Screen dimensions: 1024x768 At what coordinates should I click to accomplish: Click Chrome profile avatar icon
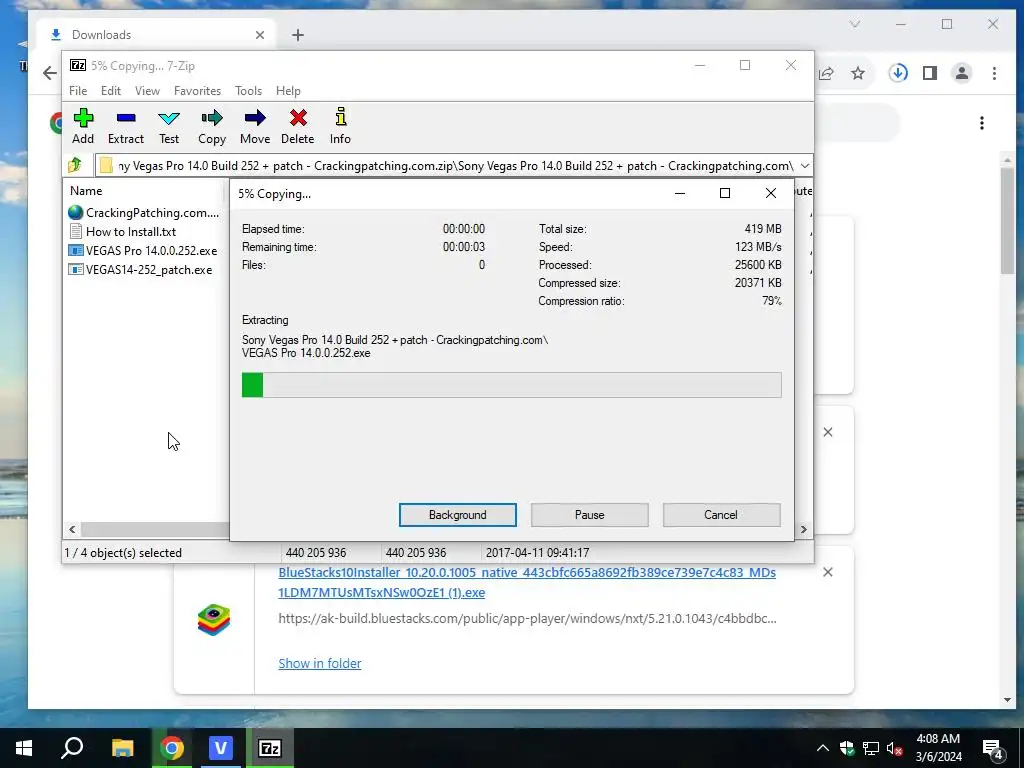(961, 73)
